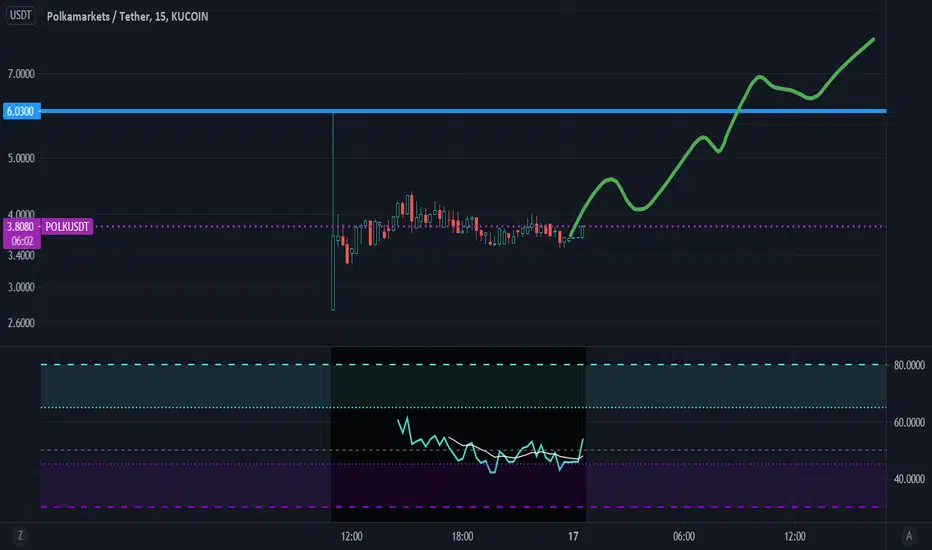Click the 06:00 time axis label
Screen dimensions: 932x550
click(684, 536)
